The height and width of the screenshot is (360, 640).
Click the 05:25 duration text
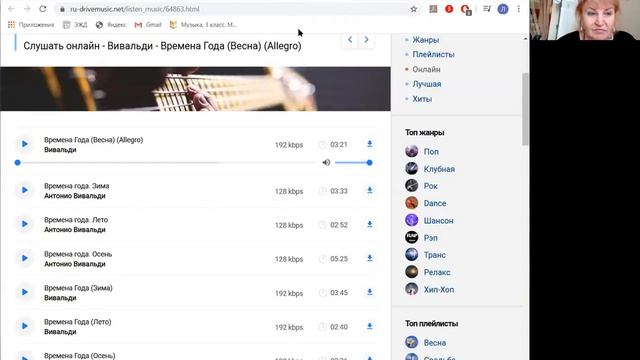click(339, 259)
